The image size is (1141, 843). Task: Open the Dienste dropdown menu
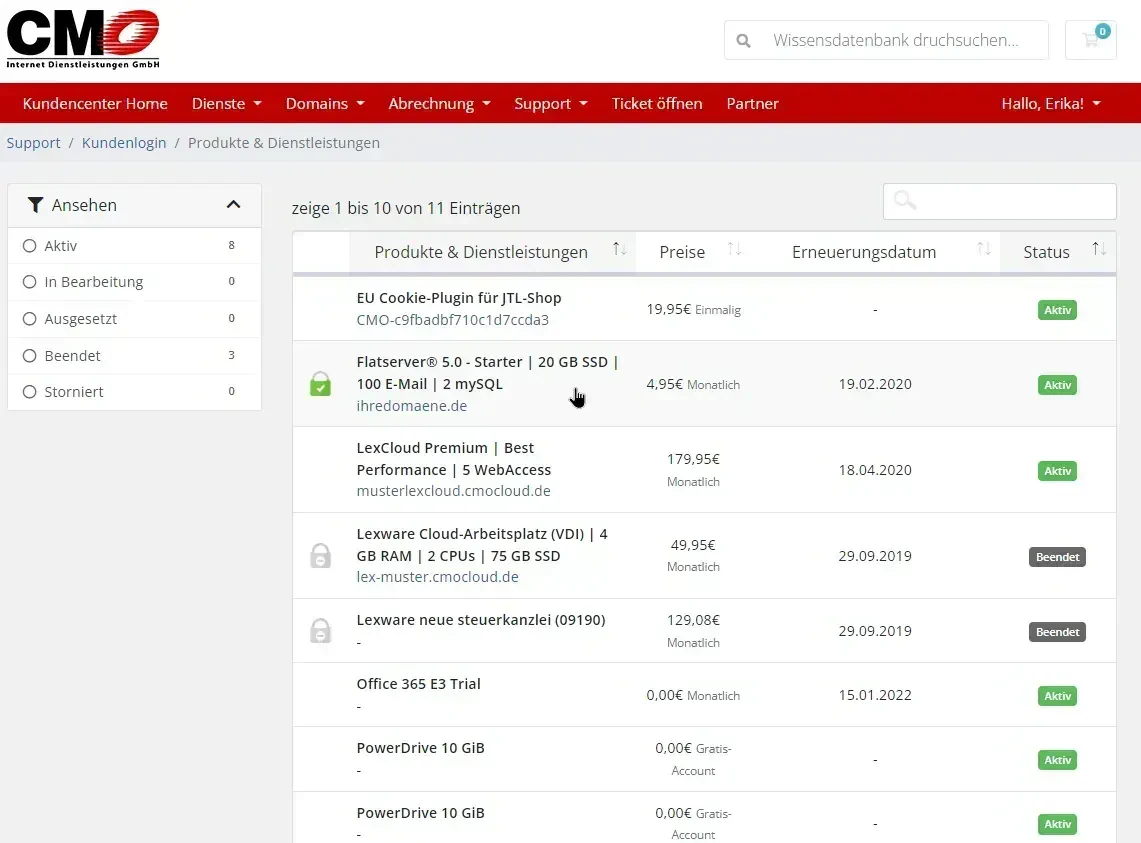click(226, 103)
